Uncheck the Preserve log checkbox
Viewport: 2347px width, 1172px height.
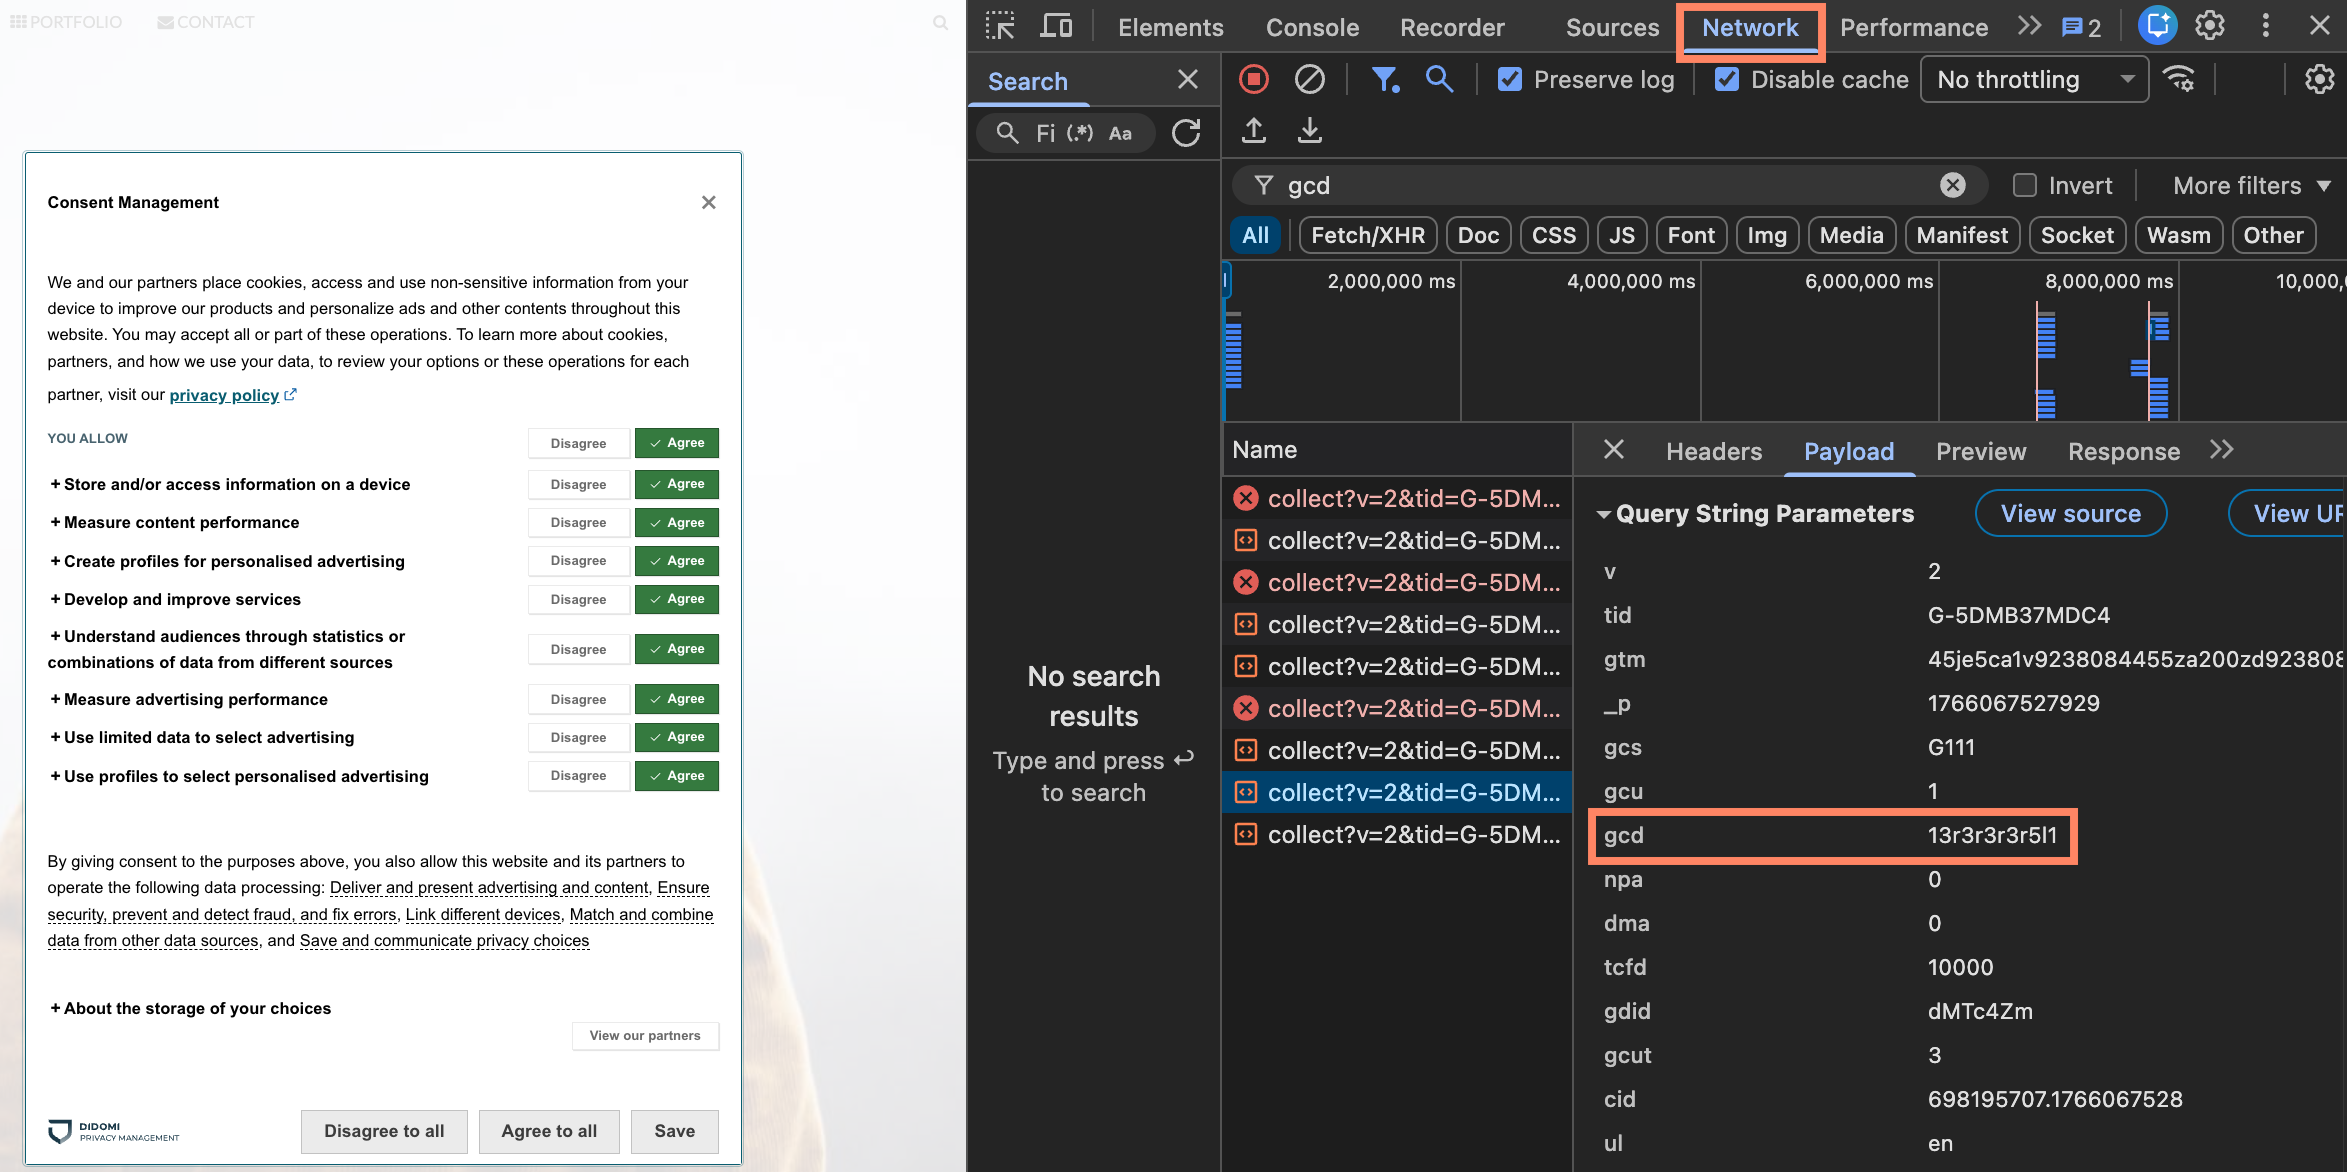click(x=1509, y=79)
